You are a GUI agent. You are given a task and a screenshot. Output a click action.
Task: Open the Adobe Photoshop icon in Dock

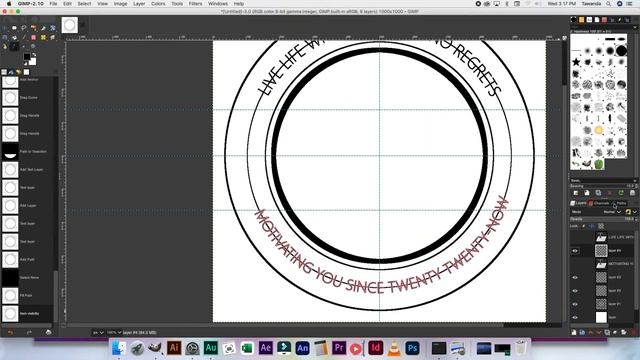pyautogui.click(x=412, y=348)
